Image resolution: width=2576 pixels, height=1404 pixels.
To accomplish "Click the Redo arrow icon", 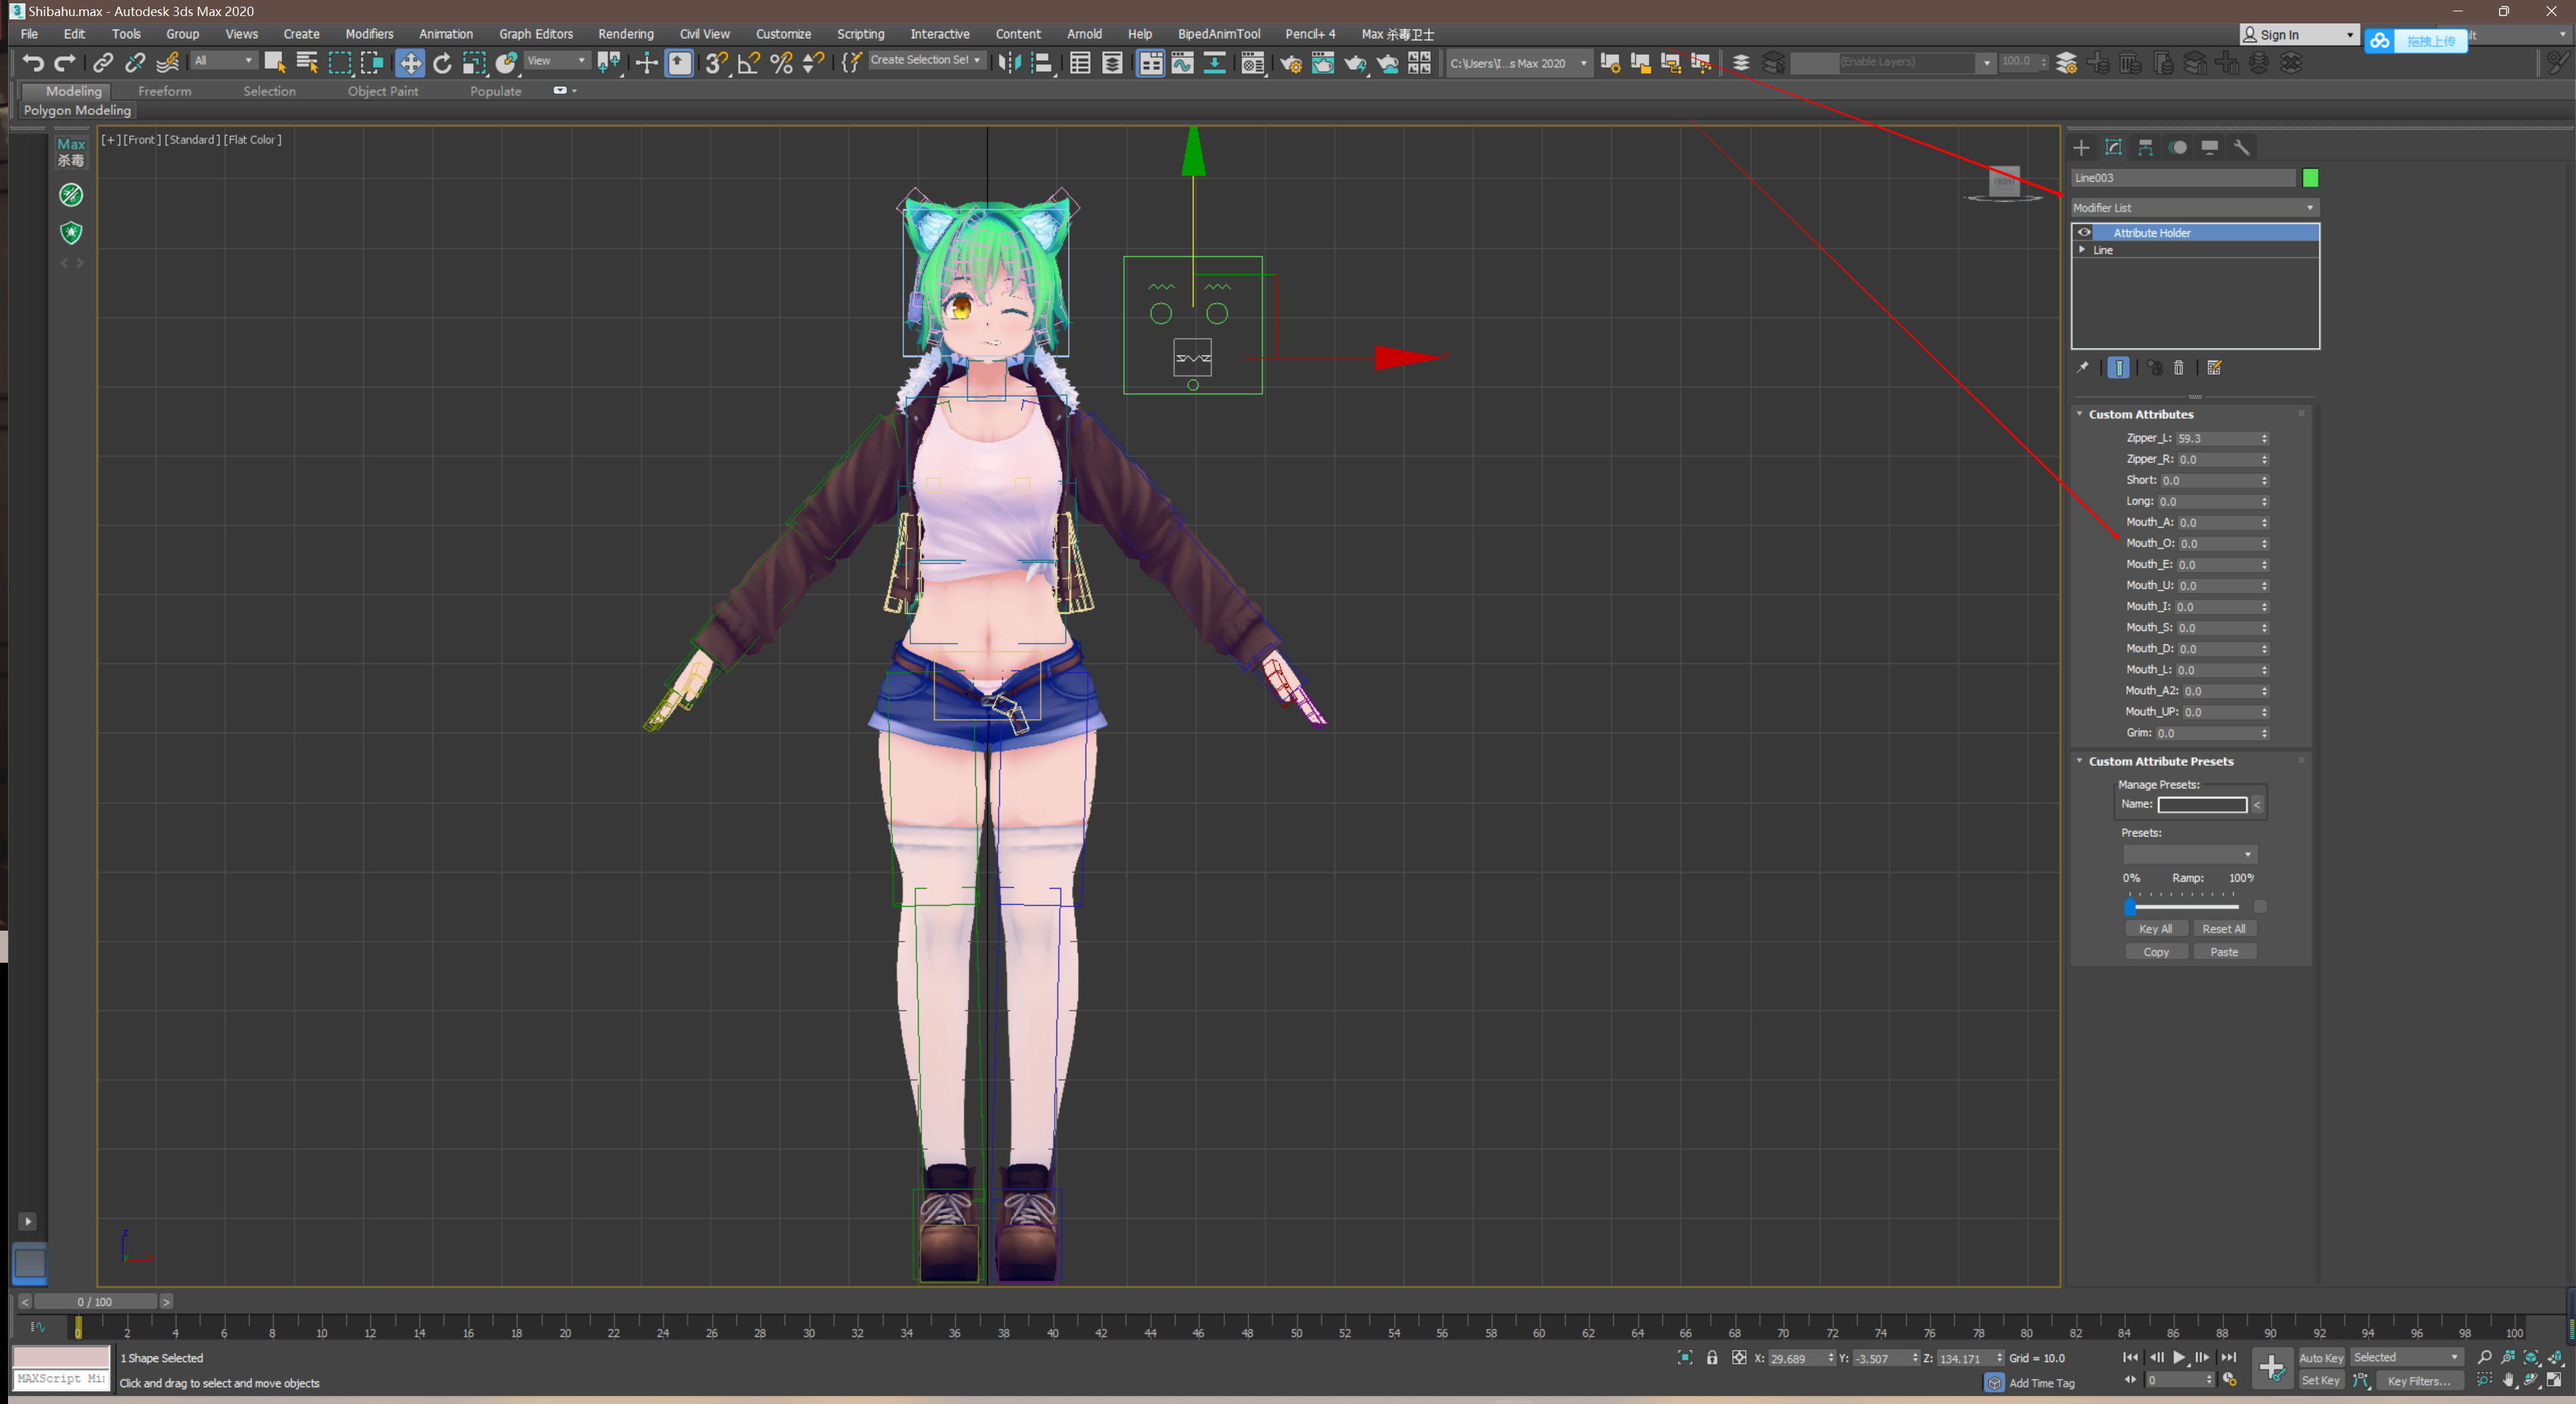I will 65,63.
